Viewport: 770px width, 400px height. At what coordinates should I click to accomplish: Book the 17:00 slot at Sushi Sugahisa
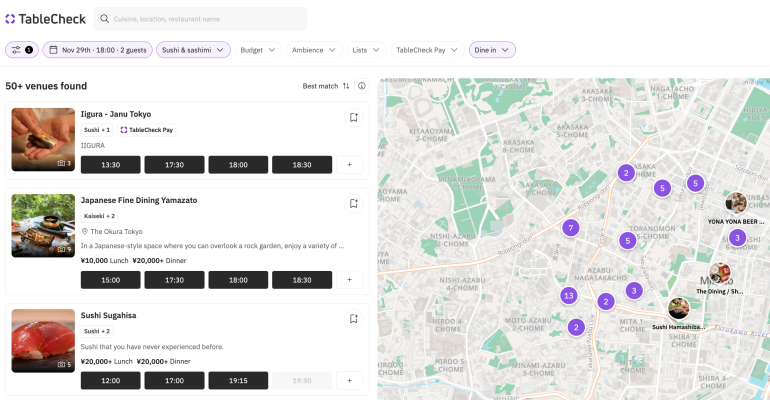(174, 380)
